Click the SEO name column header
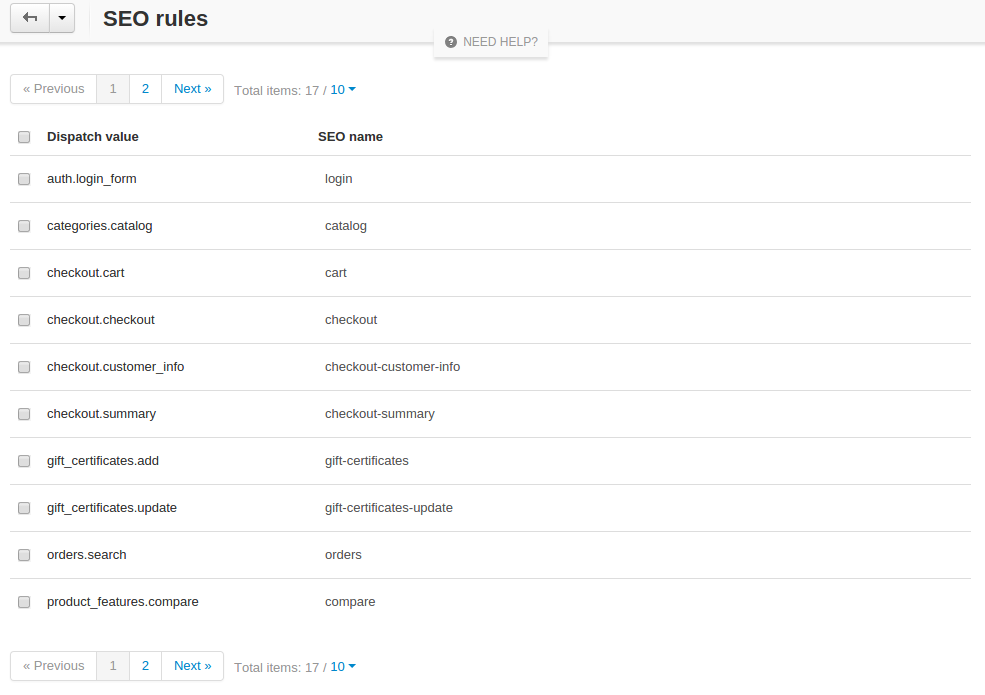 coord(351,137)
